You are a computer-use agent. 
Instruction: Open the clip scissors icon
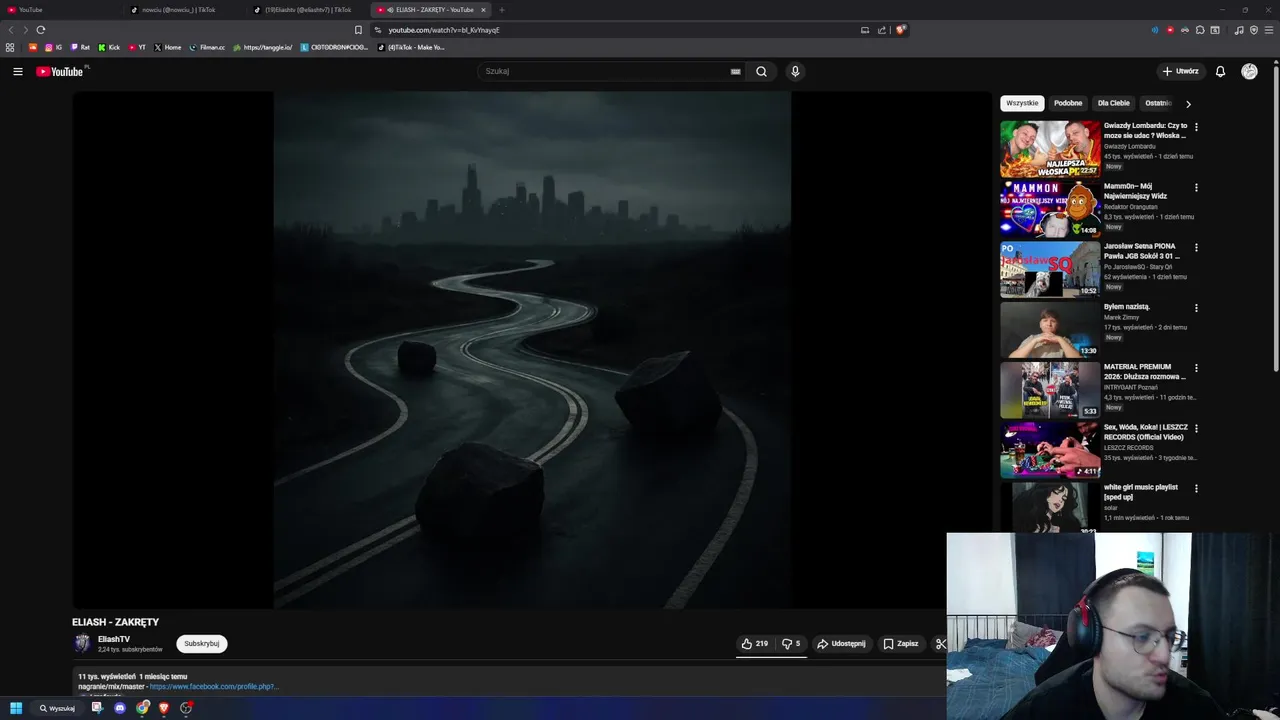(940, 644)
